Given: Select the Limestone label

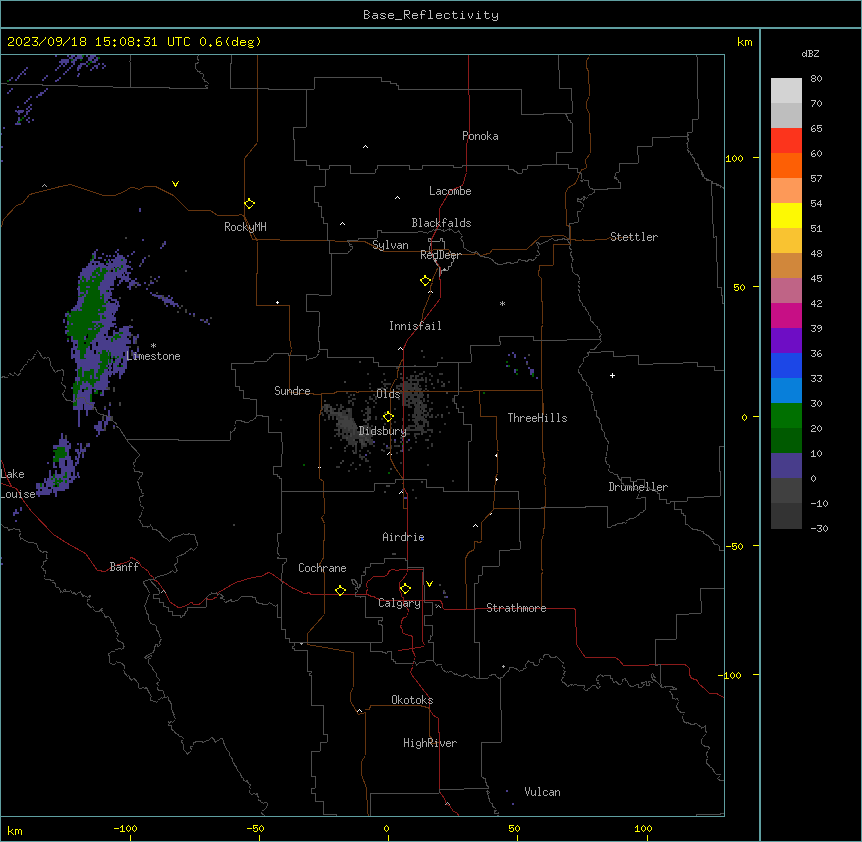Looking at the screenshot, I should [x=153, y=356].
